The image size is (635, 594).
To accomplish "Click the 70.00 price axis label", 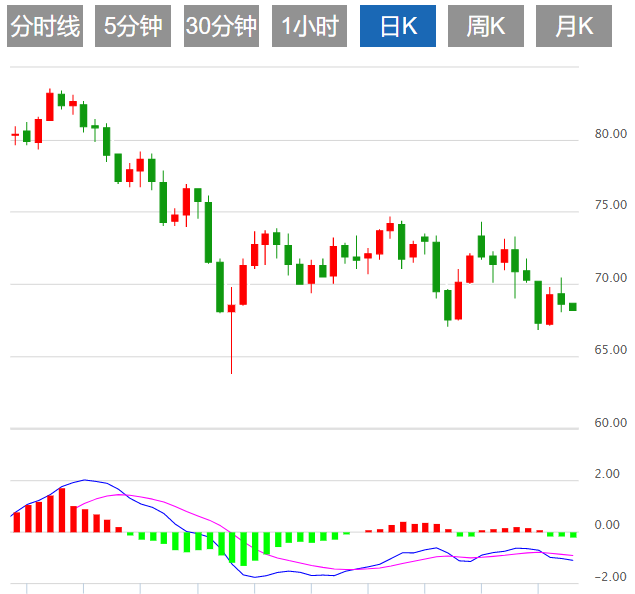I will (x=610, y=278).
